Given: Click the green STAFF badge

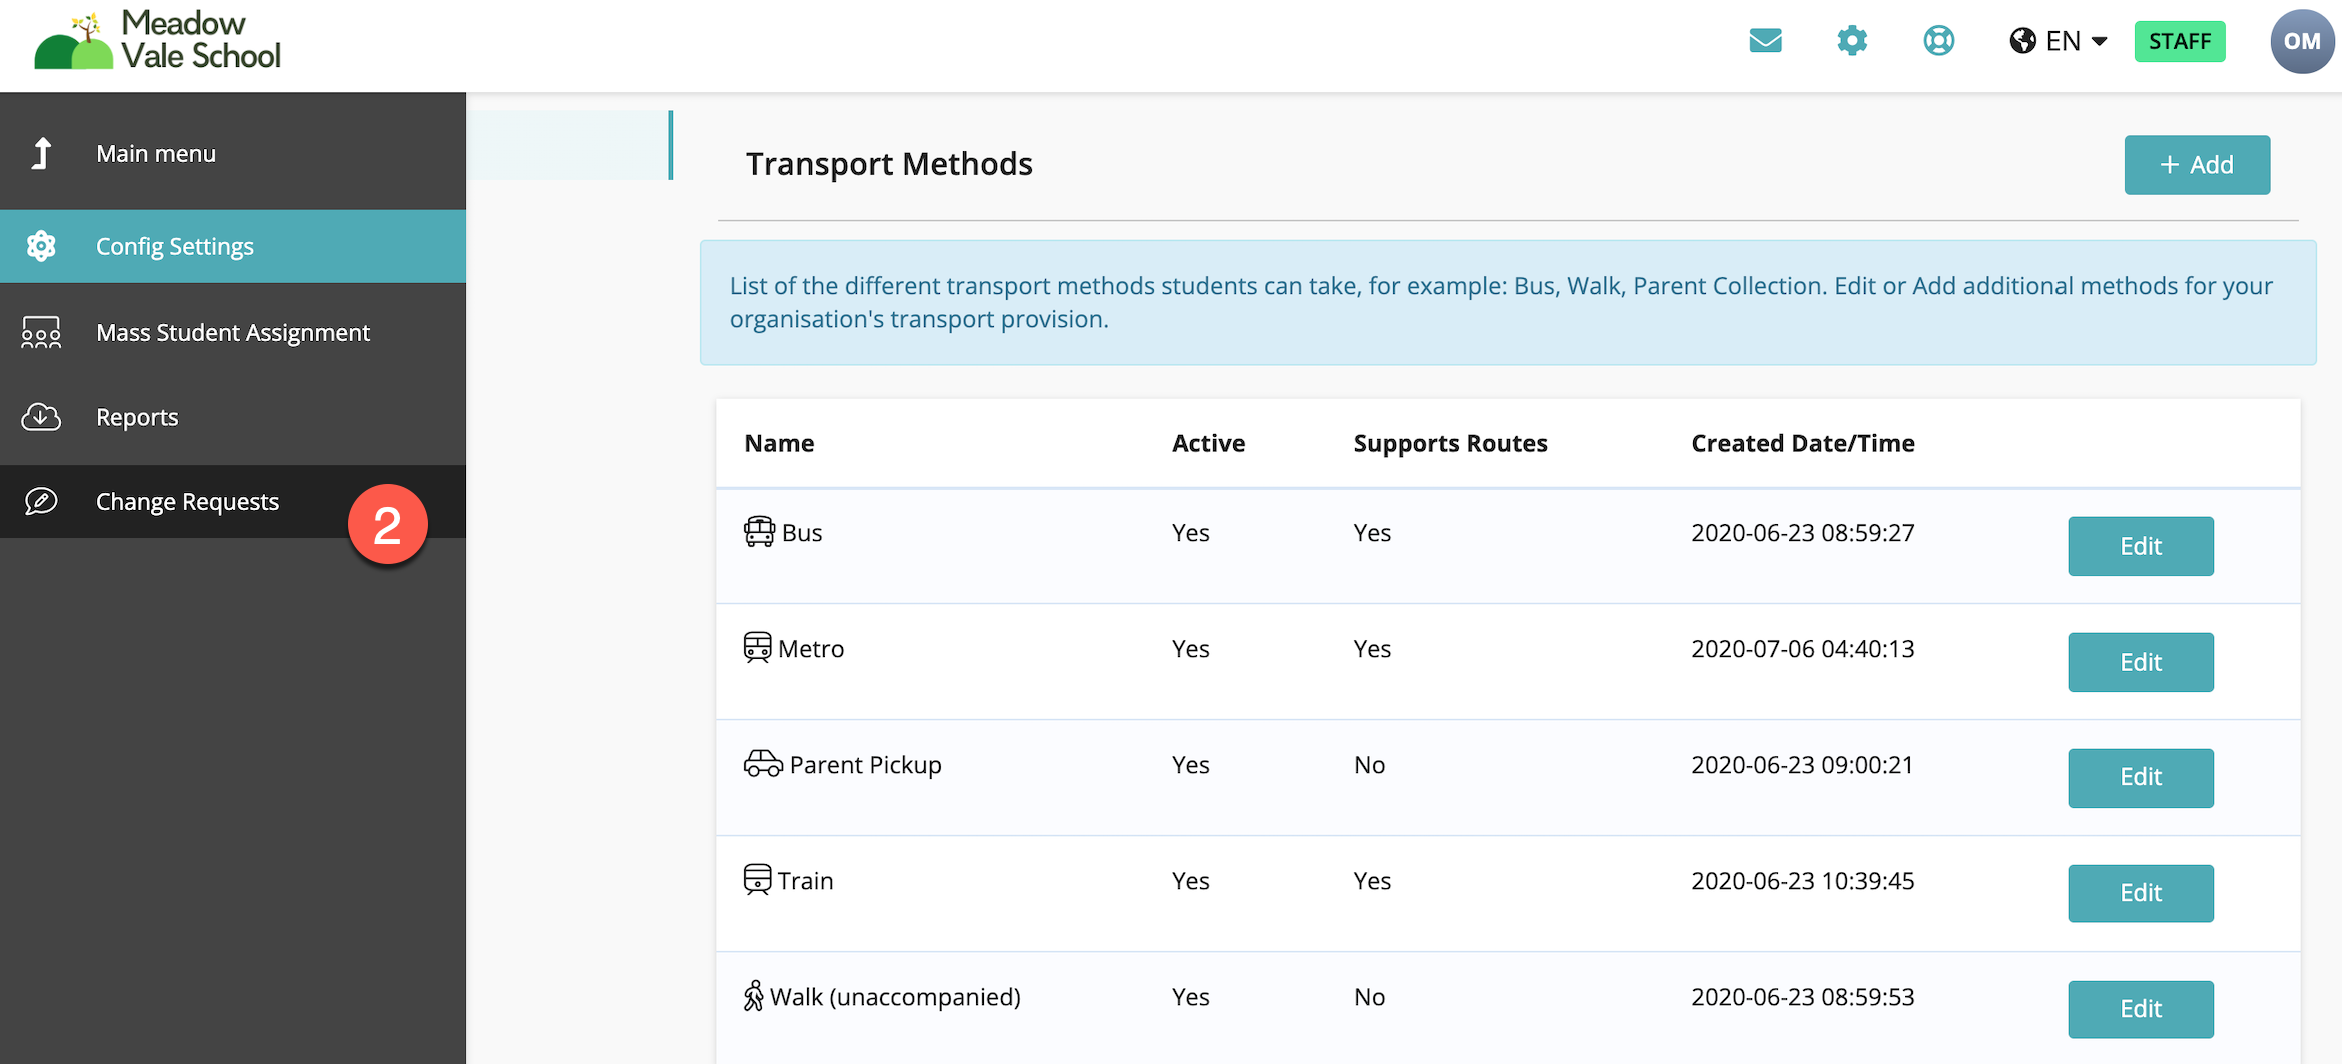Looking at the screenshot, I should 2180,42.
